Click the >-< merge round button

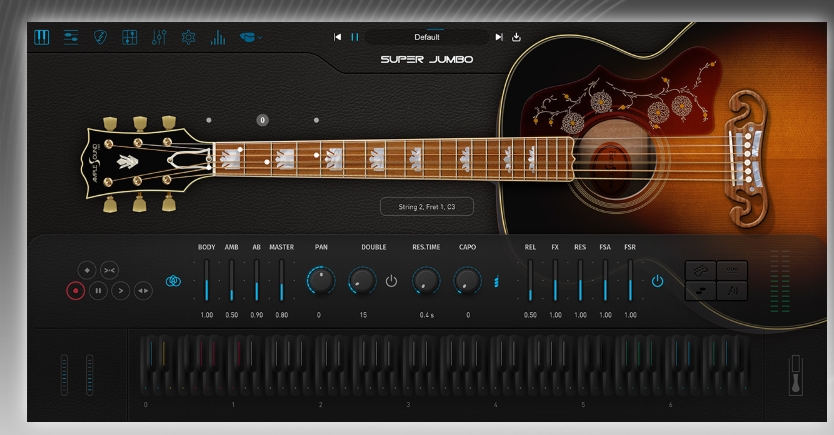109,270
